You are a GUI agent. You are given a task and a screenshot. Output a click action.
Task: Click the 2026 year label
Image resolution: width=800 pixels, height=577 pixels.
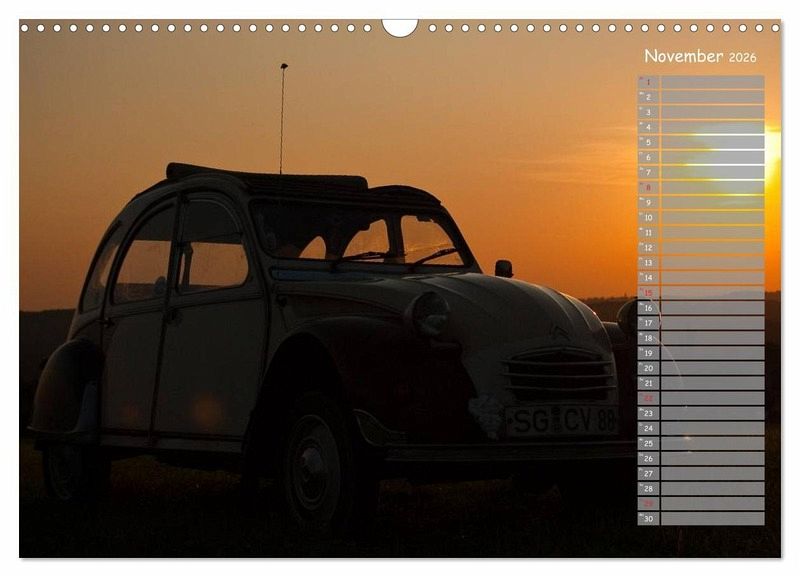click(x=742, y=58)
